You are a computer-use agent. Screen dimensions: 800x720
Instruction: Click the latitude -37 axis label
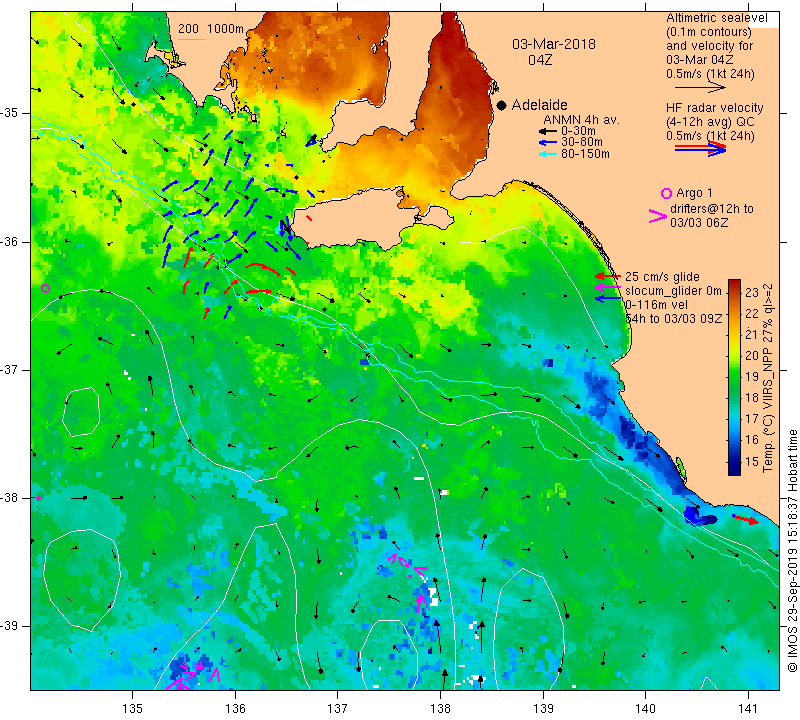[x=10, y=369]
